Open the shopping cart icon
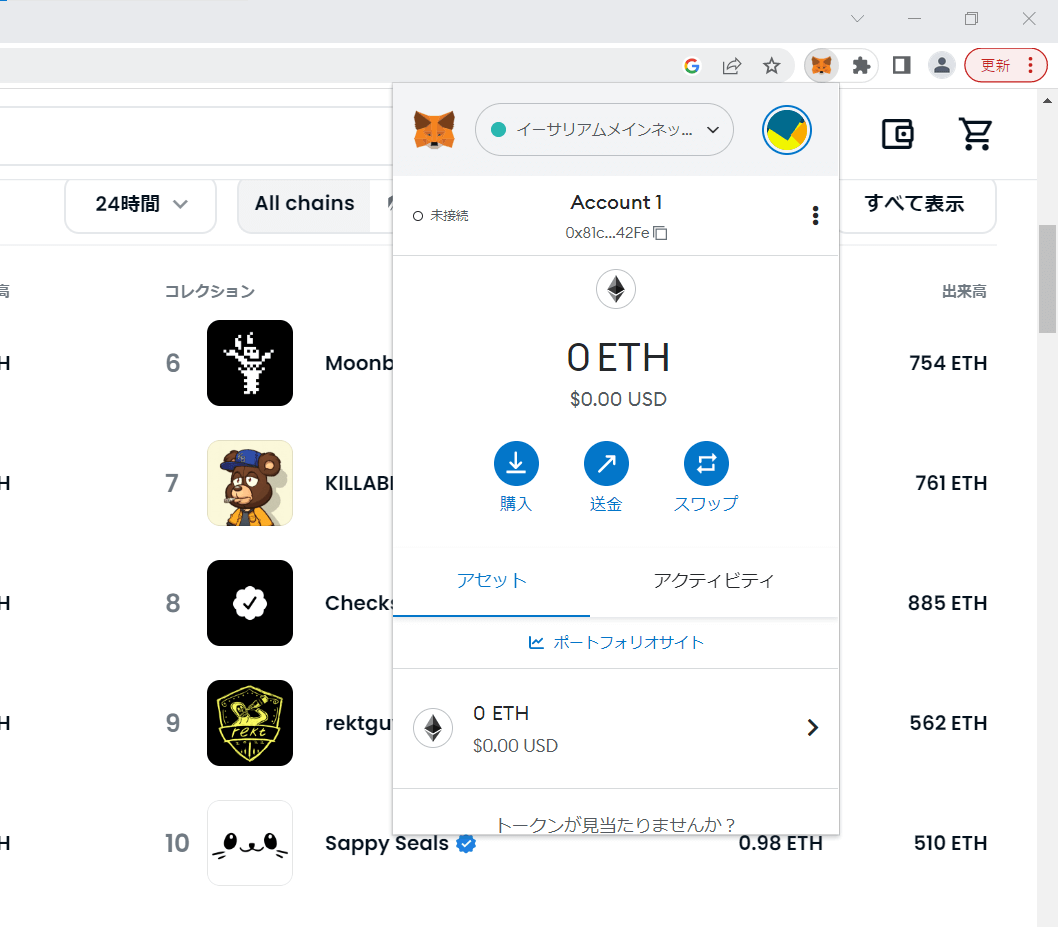Image resolution: width=1058 pixels, height=927 pixels. point(975,133)
